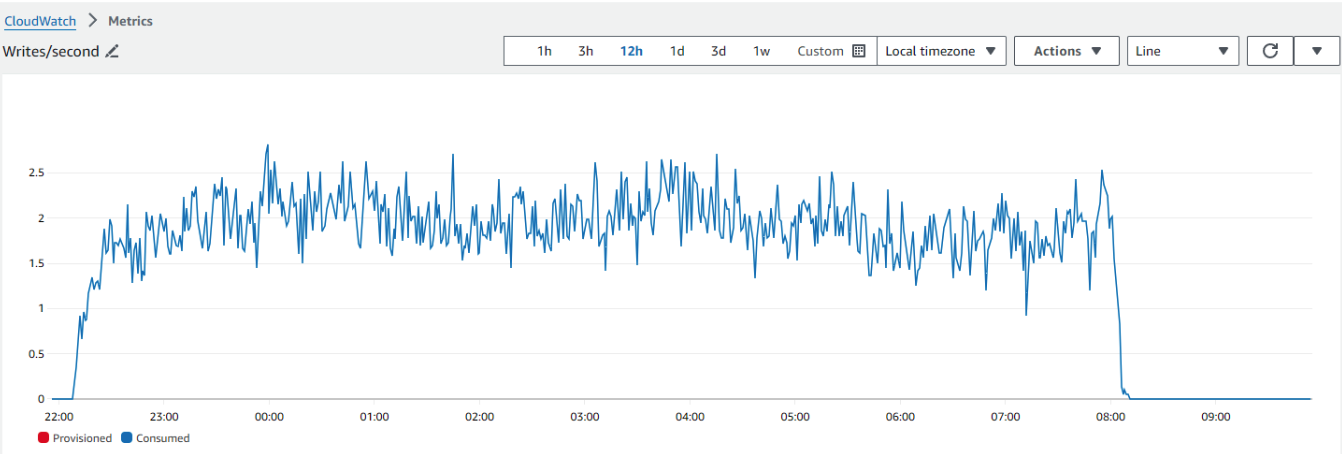Select the 1w time range
1342x454 pixels.
point(761,51)
